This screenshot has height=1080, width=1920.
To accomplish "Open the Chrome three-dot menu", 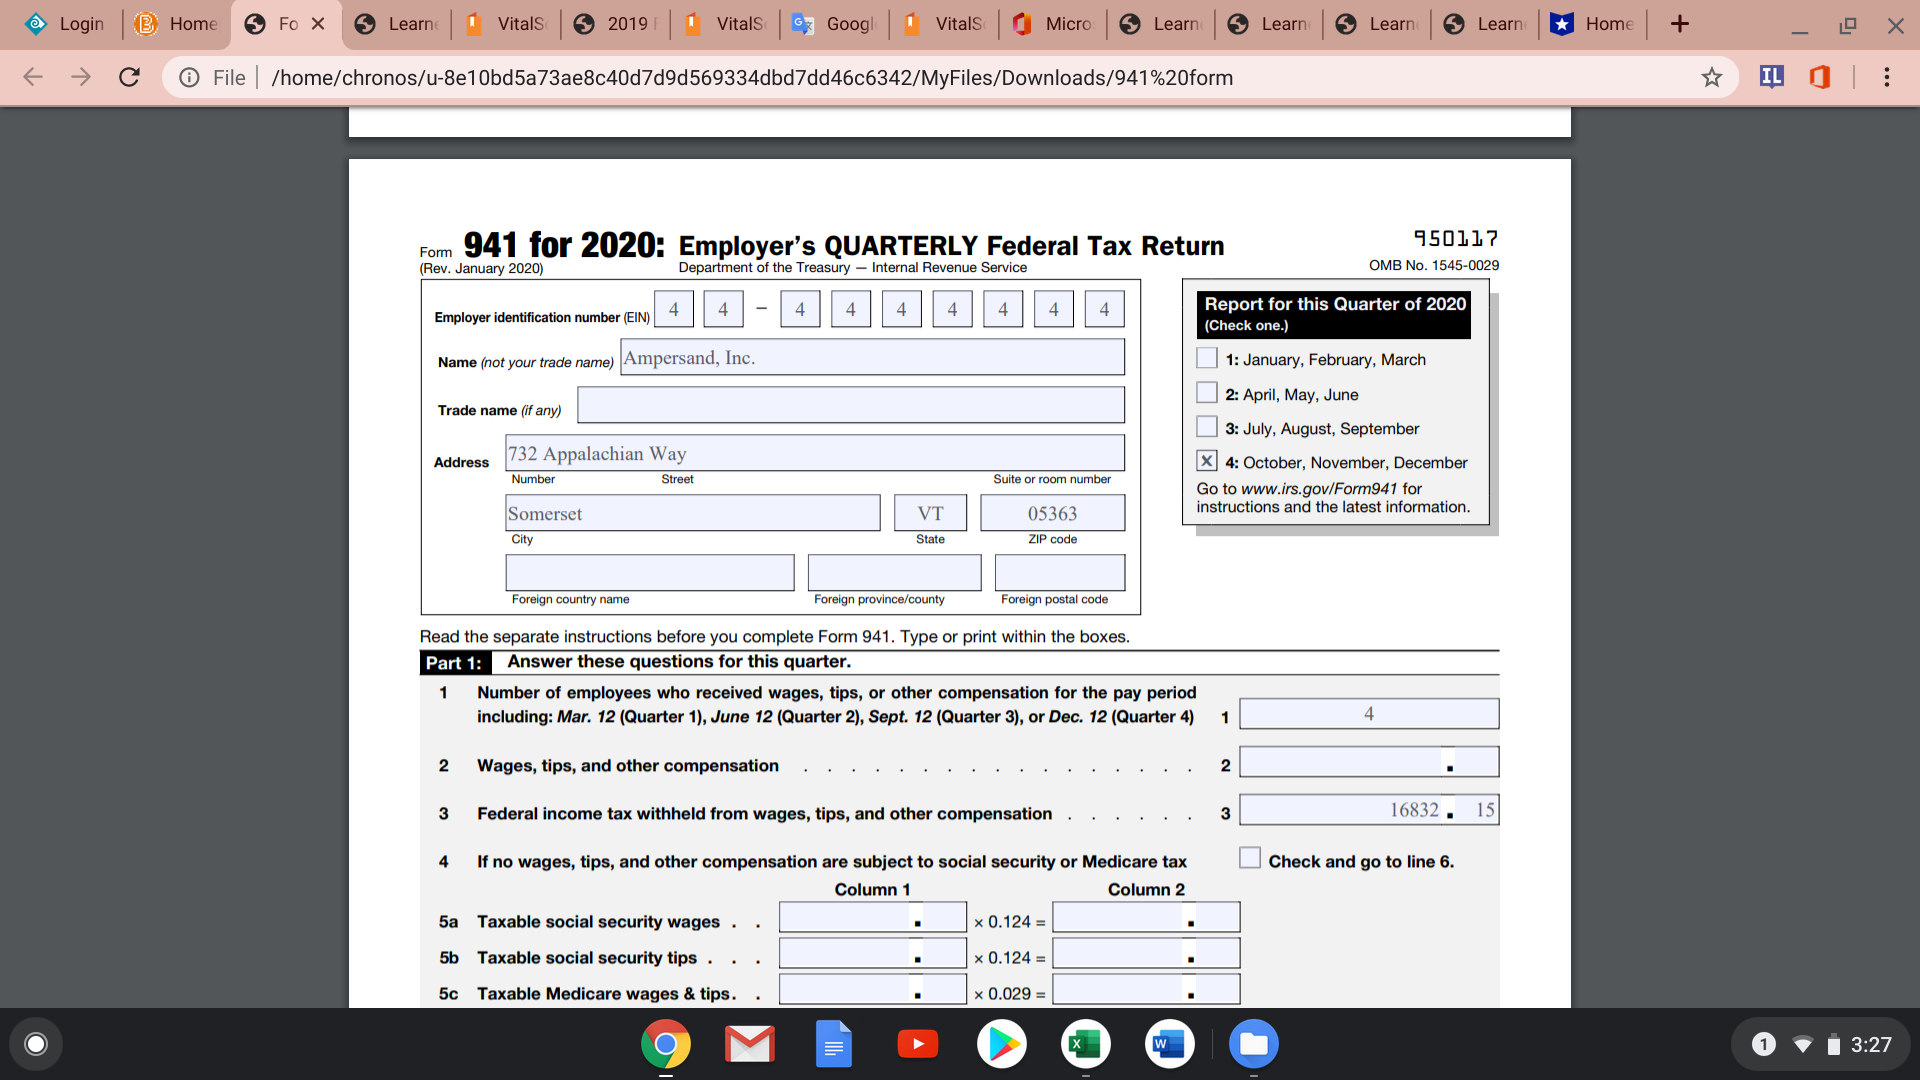I will pos(1886,77).
